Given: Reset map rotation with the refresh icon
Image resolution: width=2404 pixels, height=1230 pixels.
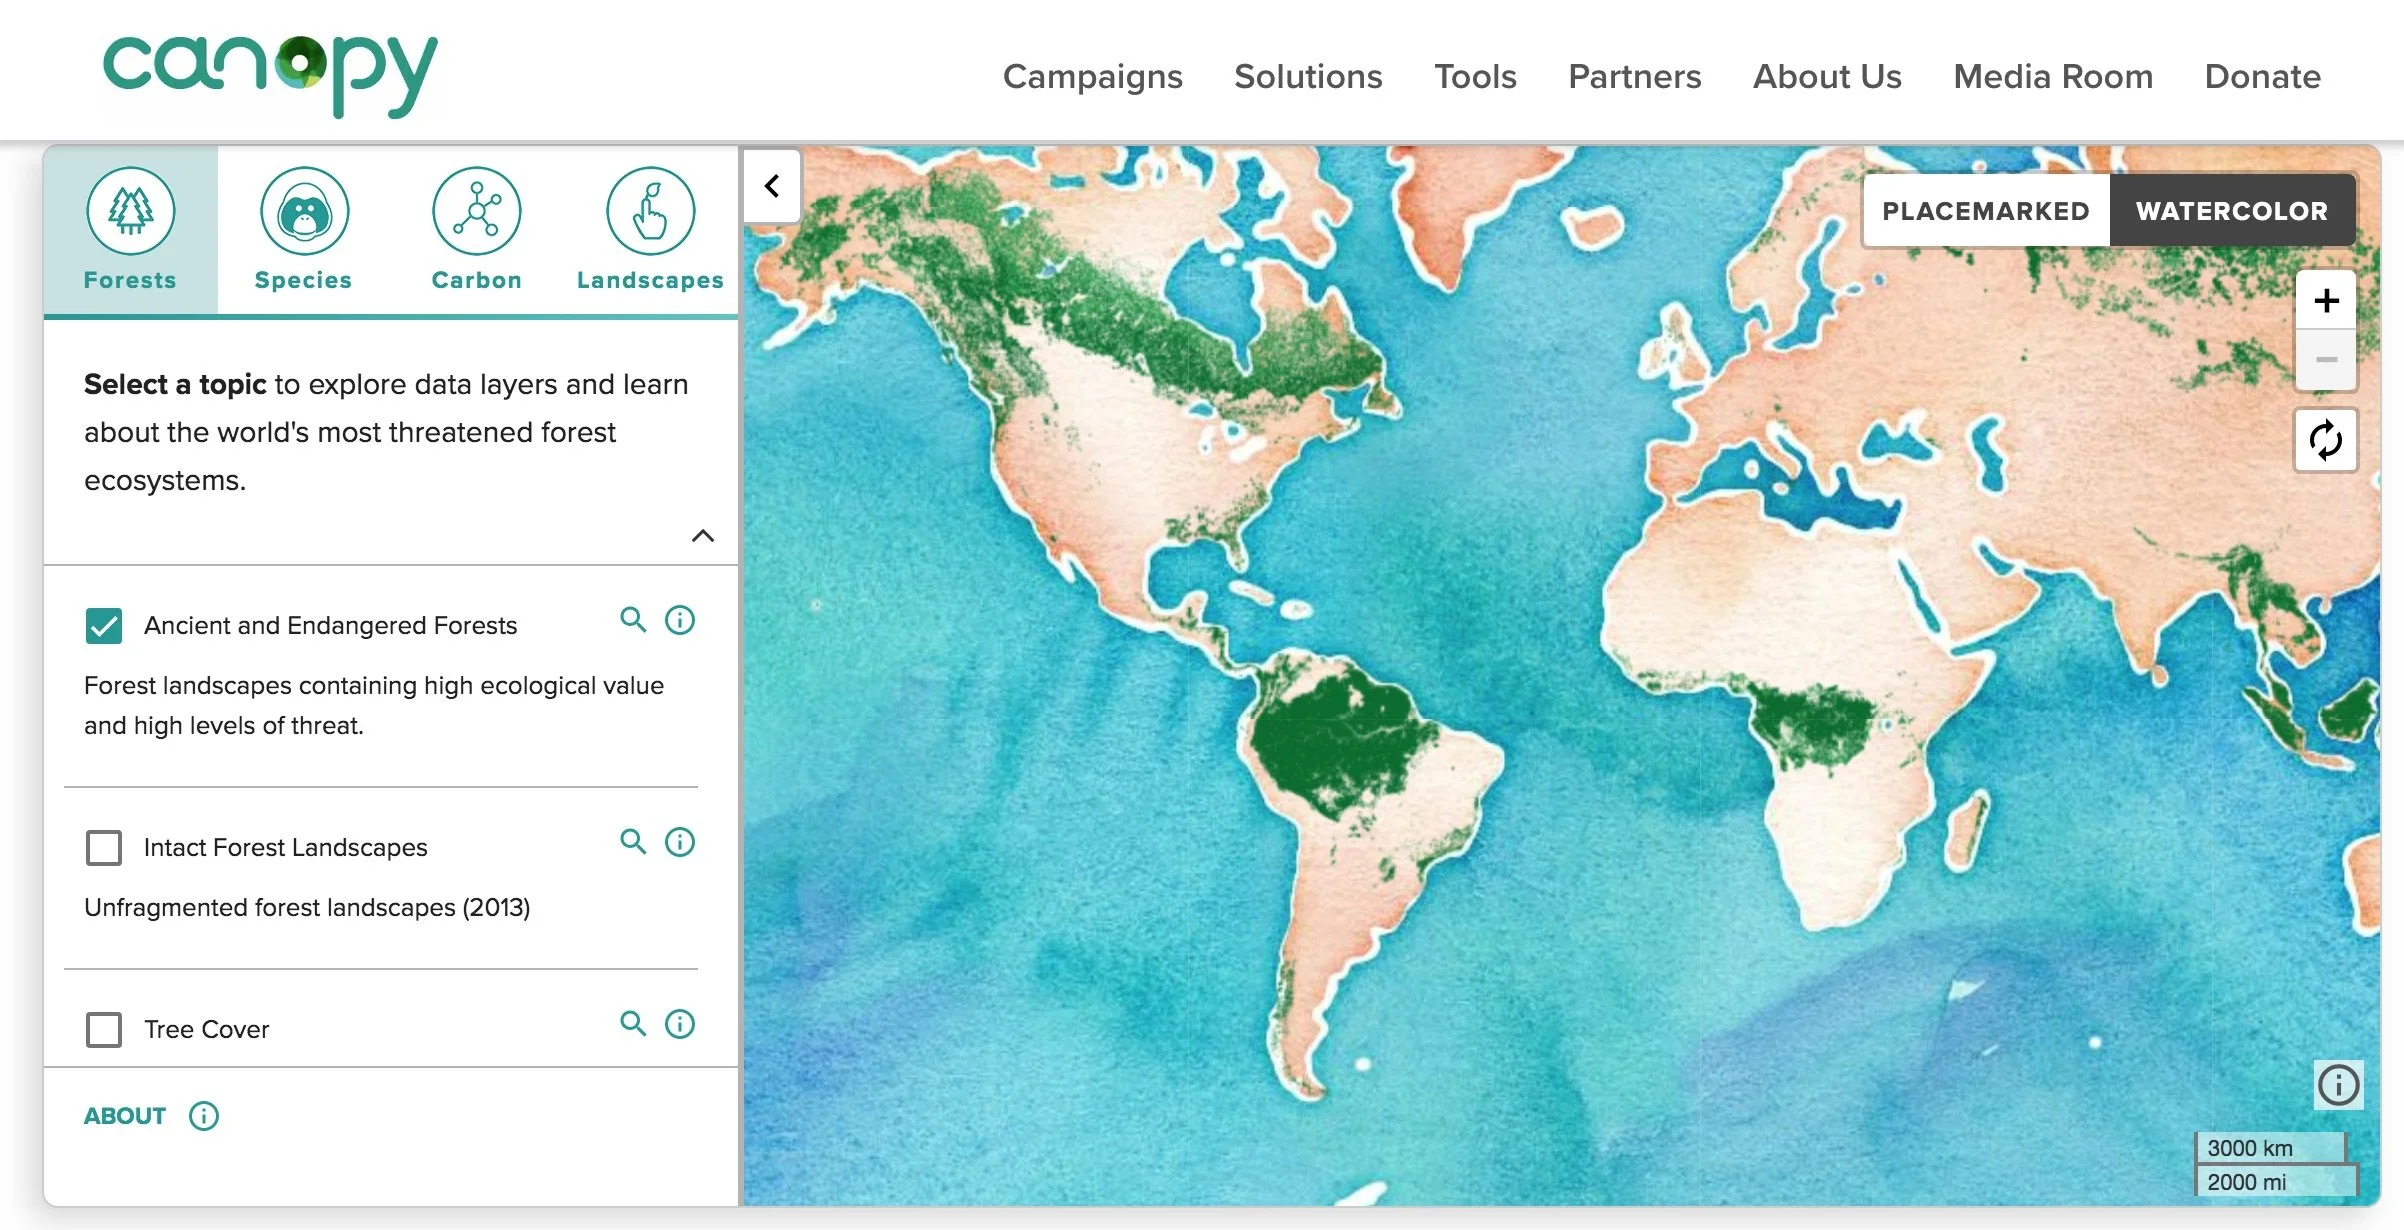Looking at the screenshot, I should click(x=2325, y=440).
